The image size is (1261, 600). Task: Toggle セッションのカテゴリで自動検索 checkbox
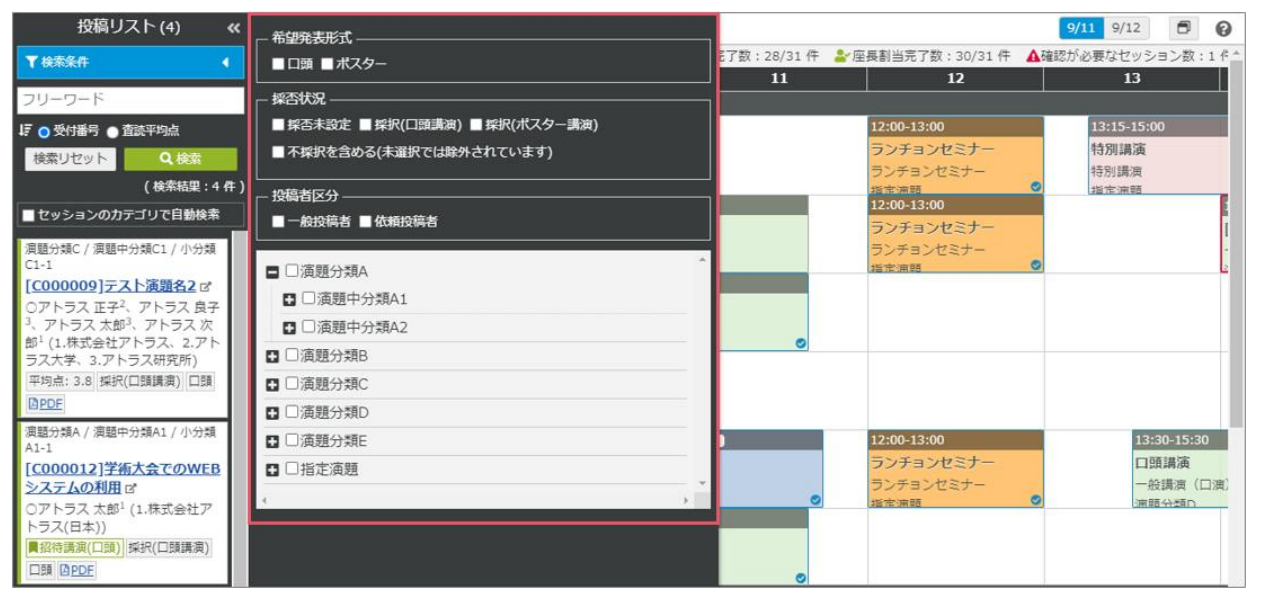28,215
